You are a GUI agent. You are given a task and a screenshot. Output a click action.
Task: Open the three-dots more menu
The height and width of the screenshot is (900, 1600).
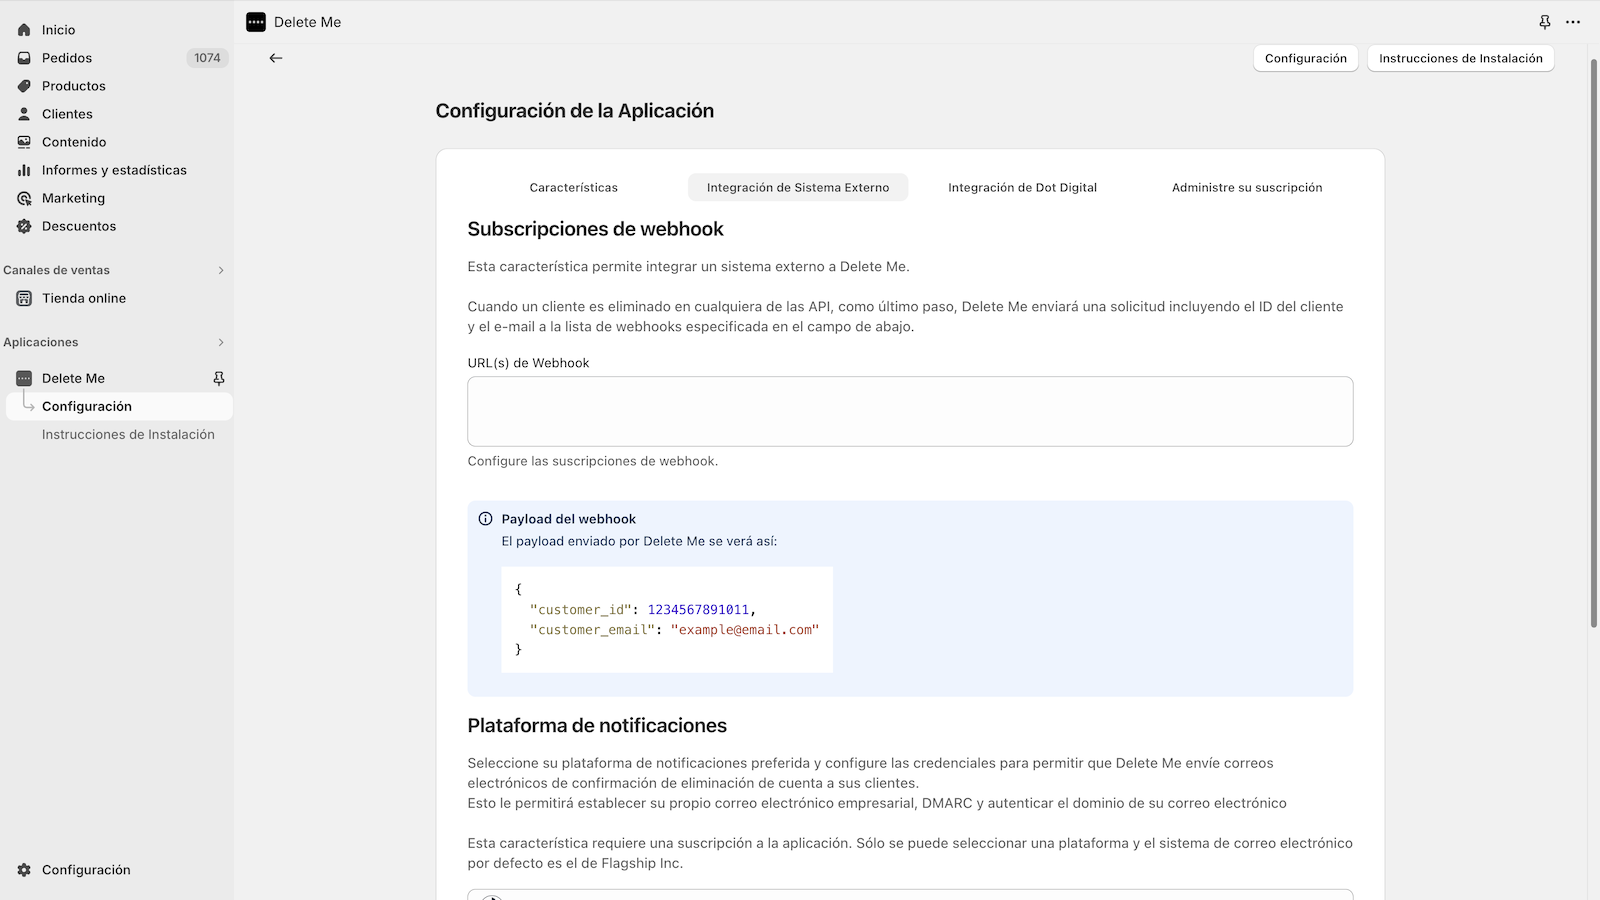point(1573,22)
